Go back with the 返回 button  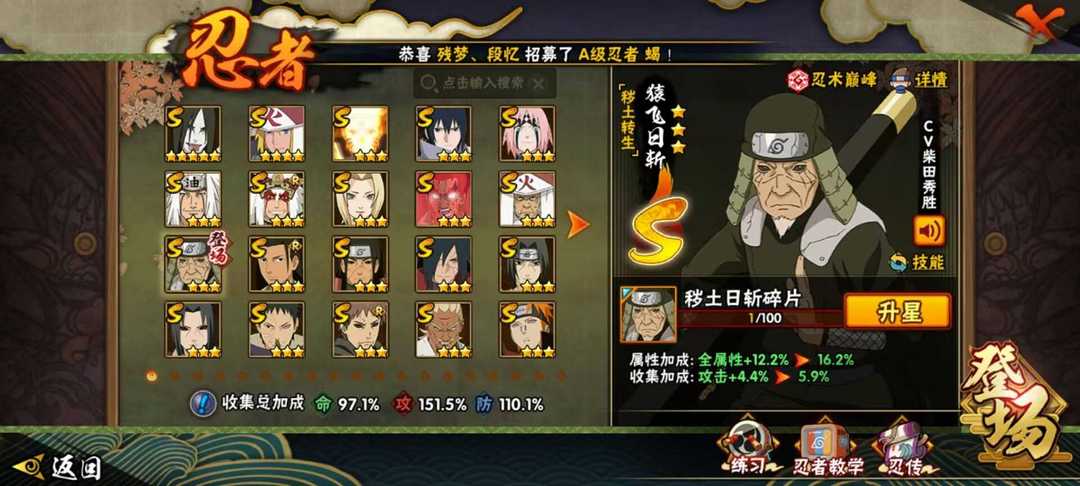coord(59,467)
